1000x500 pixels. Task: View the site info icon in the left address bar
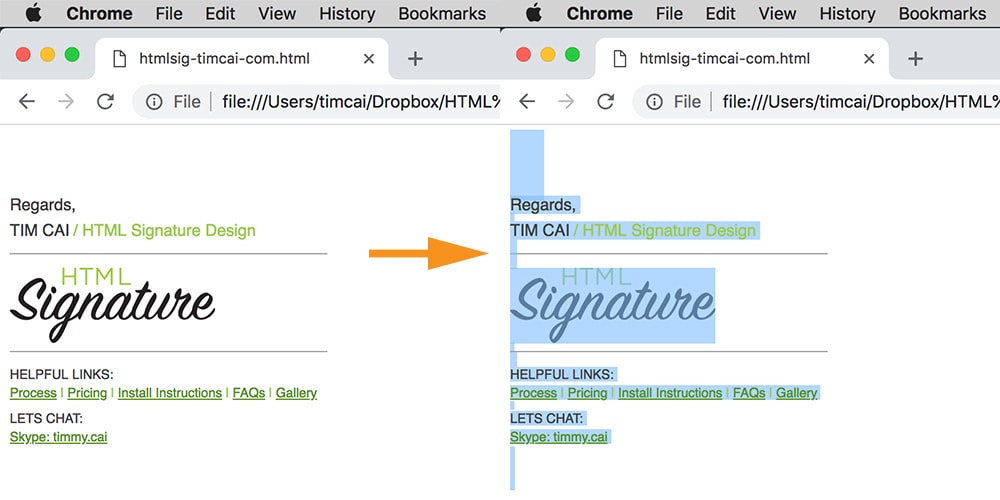155,101
